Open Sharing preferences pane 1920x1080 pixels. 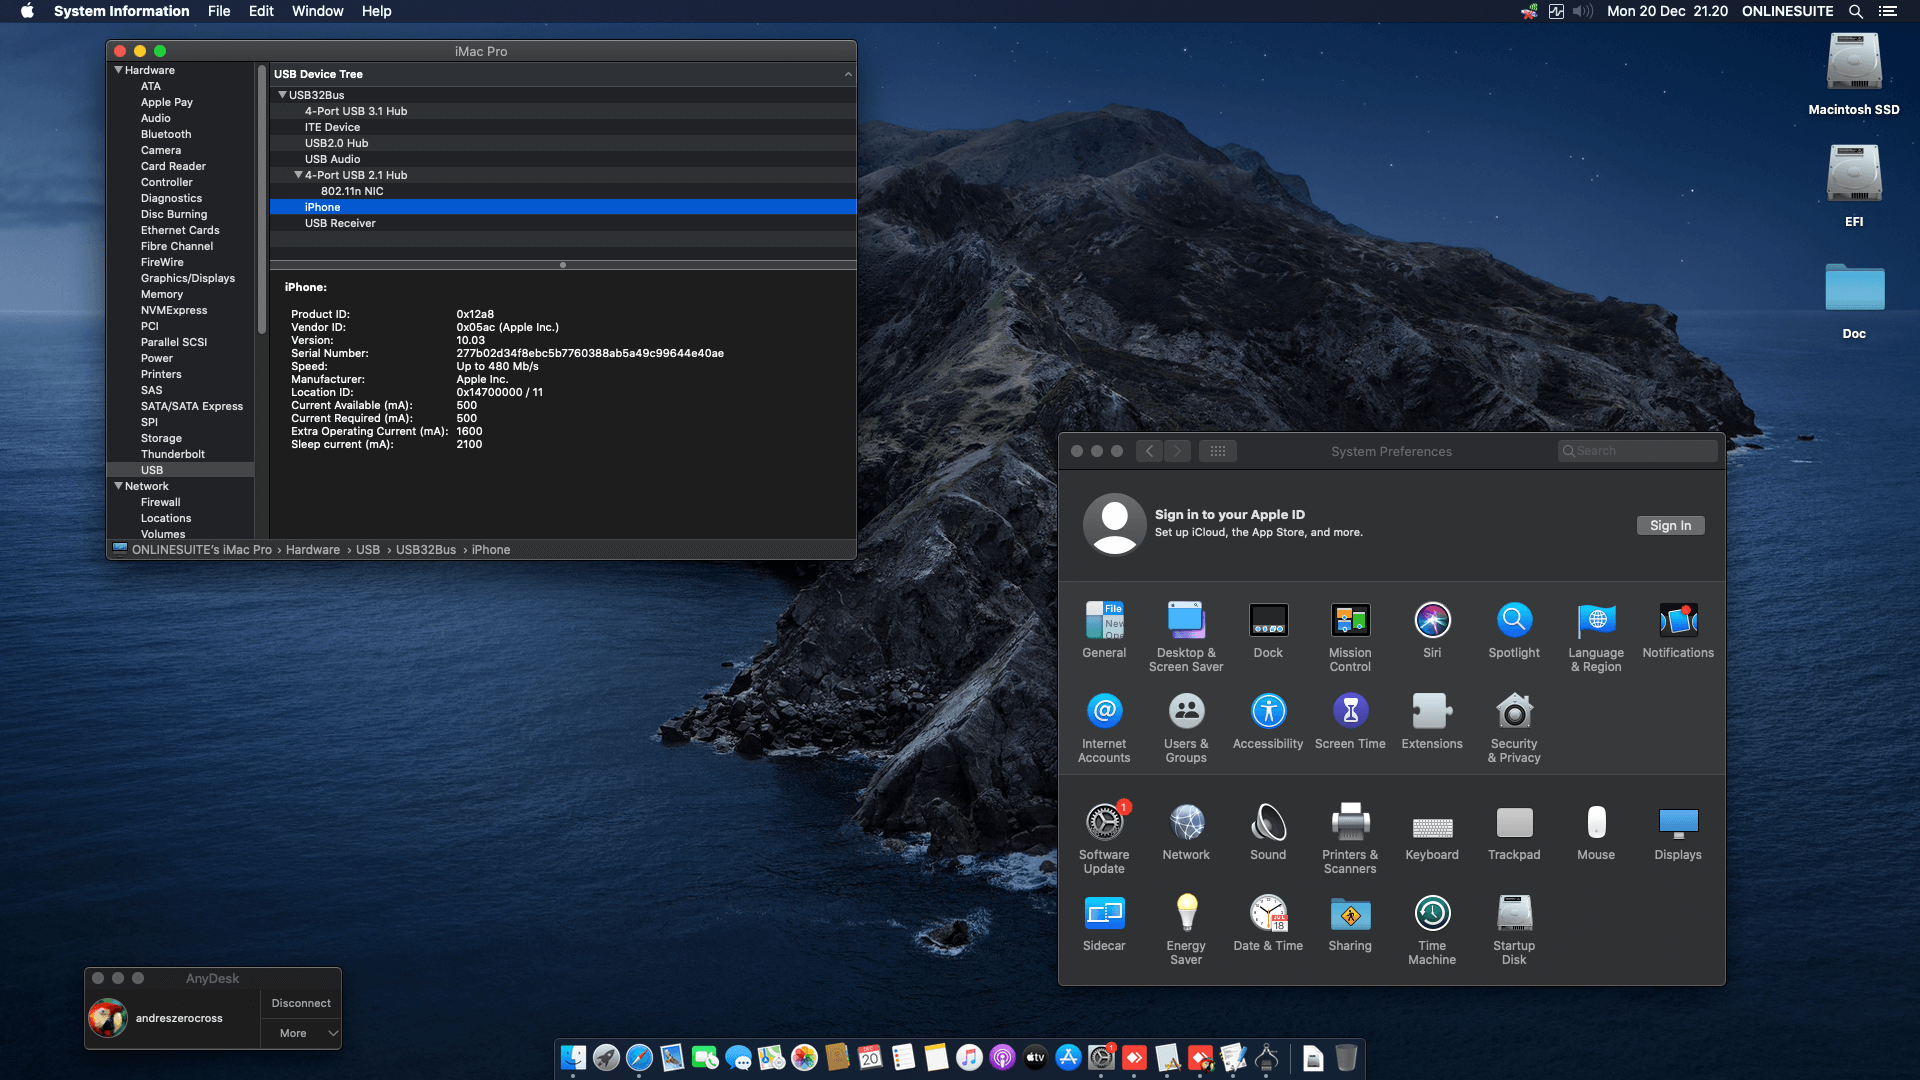[x=1350, y=922]
